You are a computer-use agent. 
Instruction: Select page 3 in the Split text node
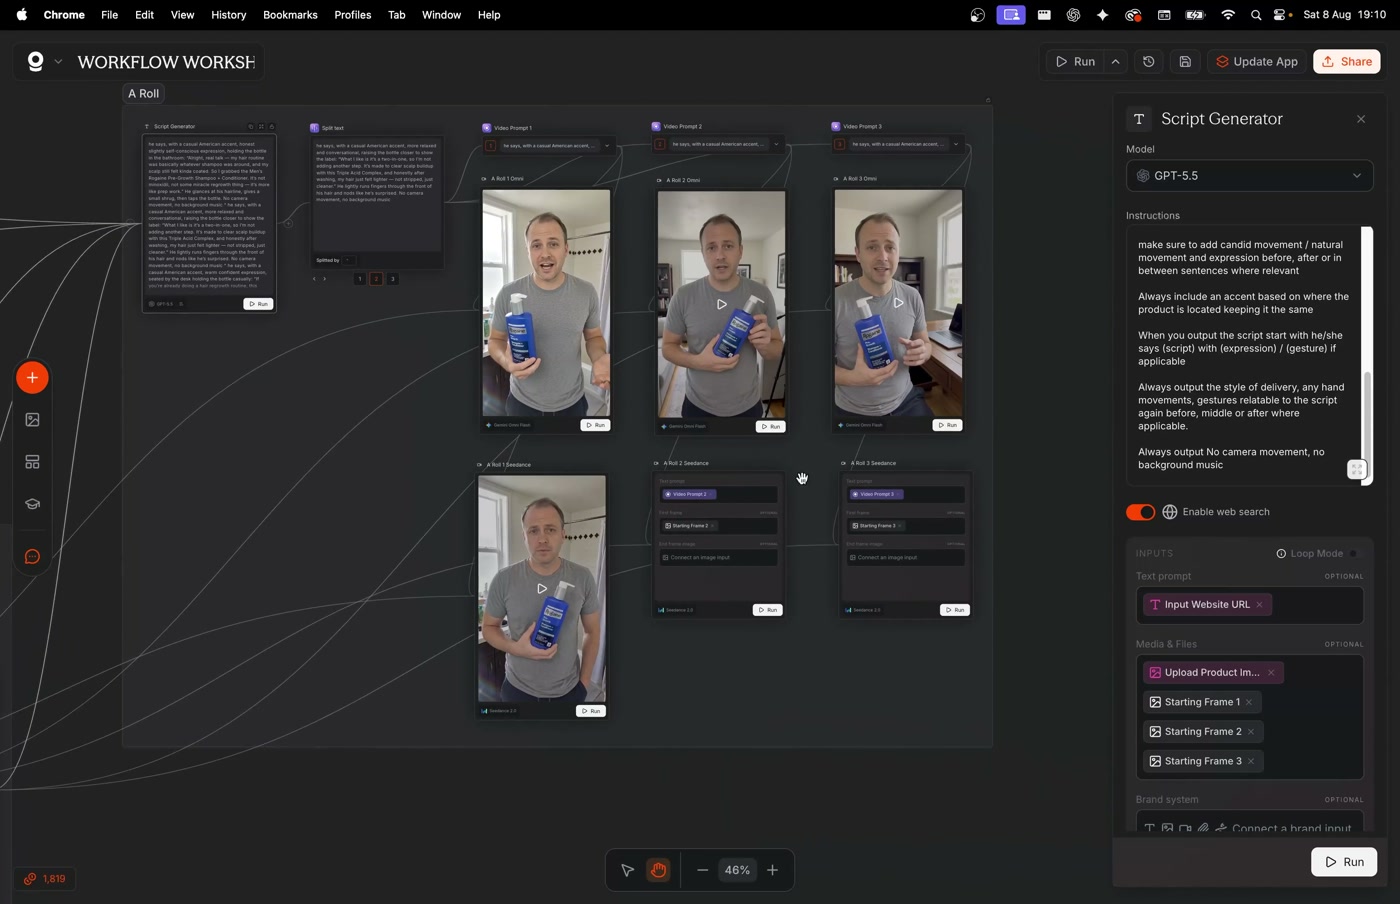point(393,279)
